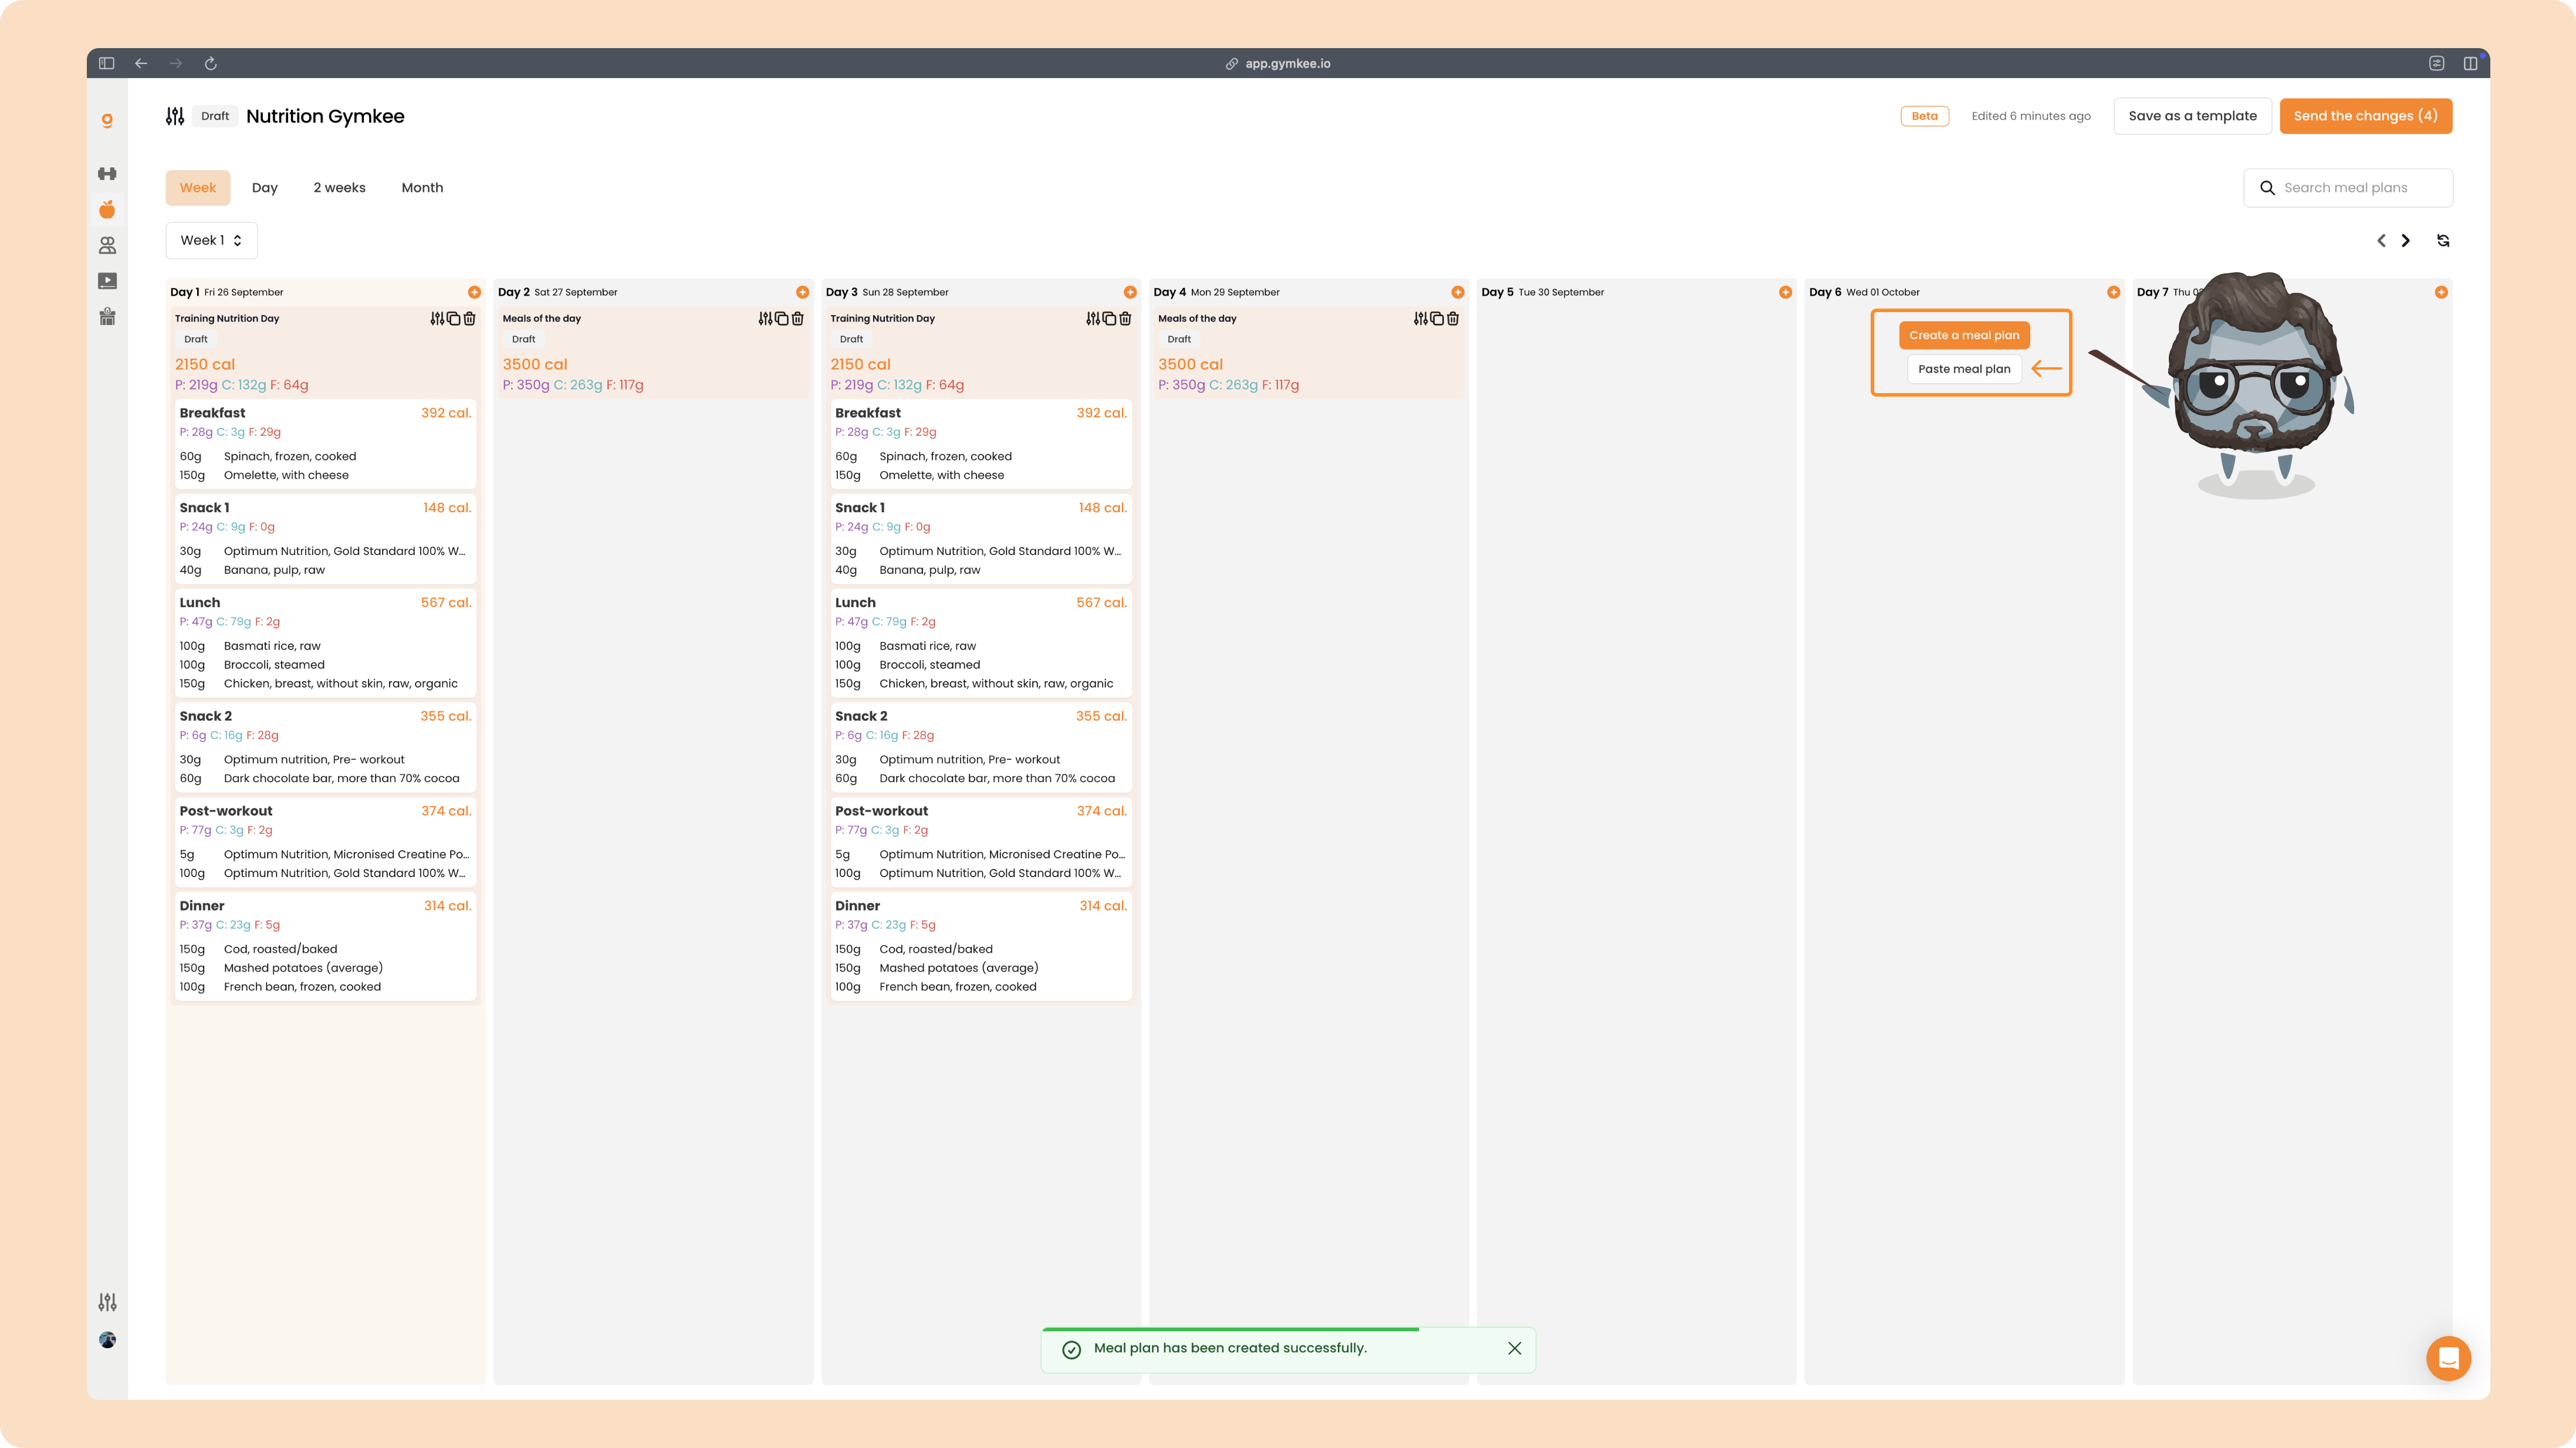Open the chat support bubble

2448,1358
